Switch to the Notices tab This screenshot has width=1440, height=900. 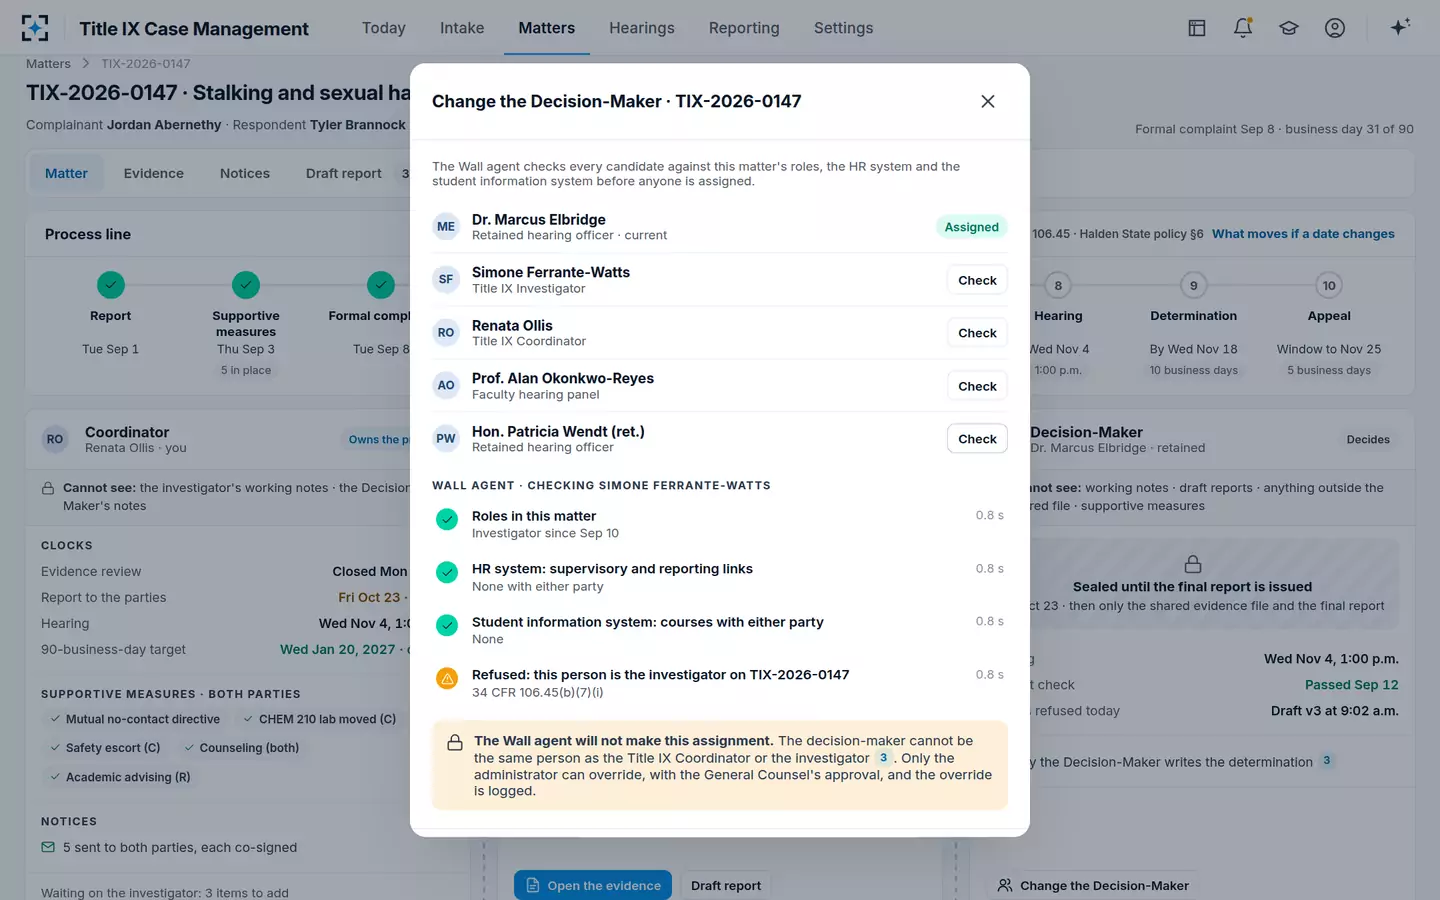click(245, 173)
